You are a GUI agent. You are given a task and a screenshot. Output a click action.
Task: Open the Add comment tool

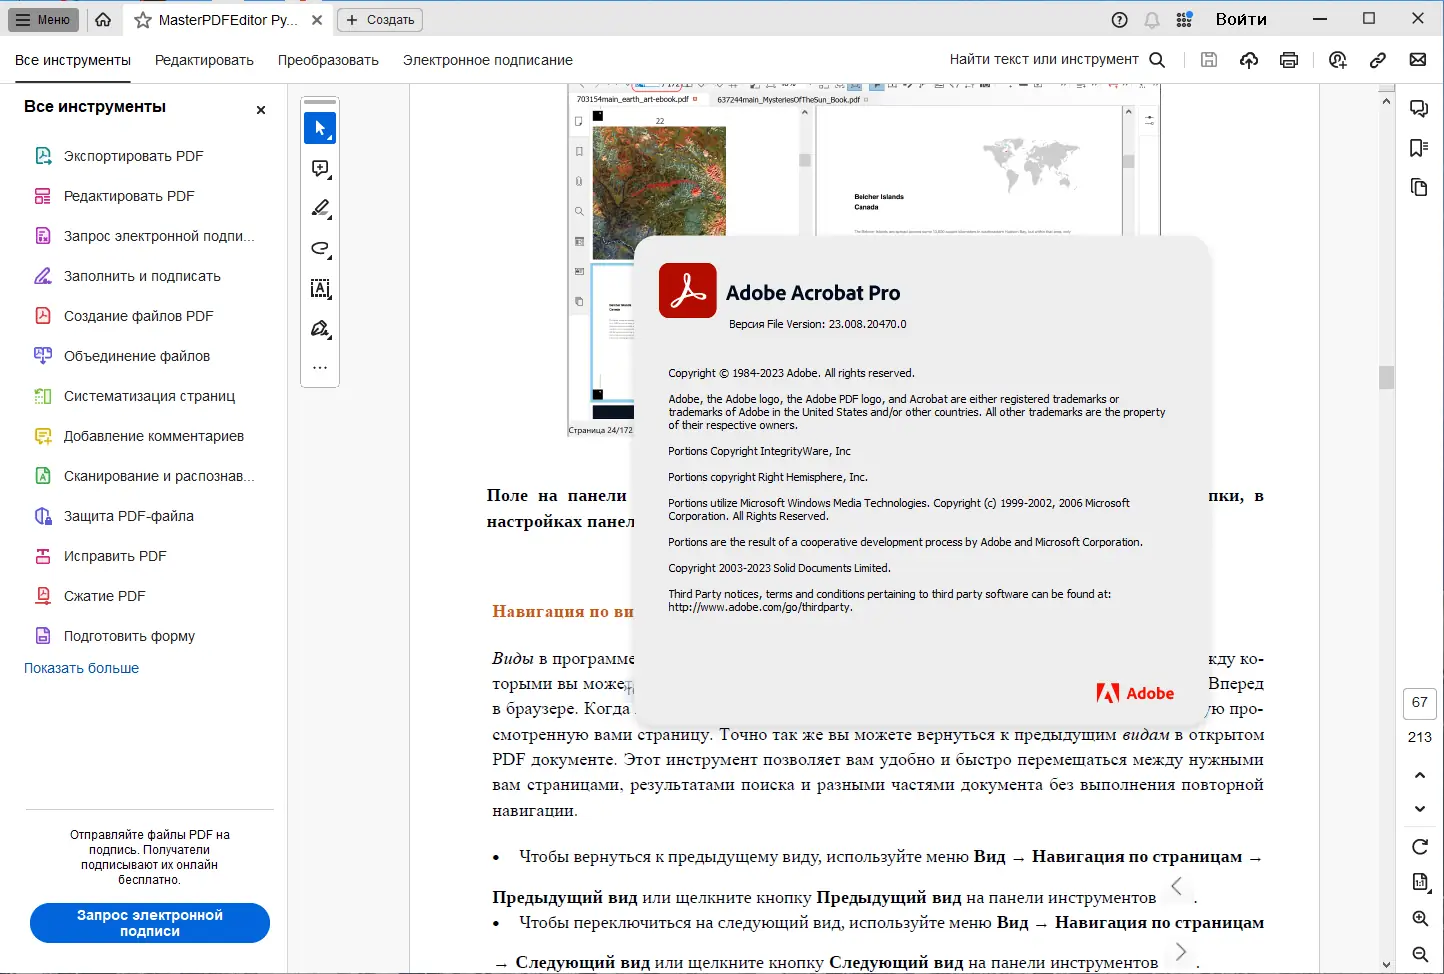pyautogui.click(x=320, y=168)
